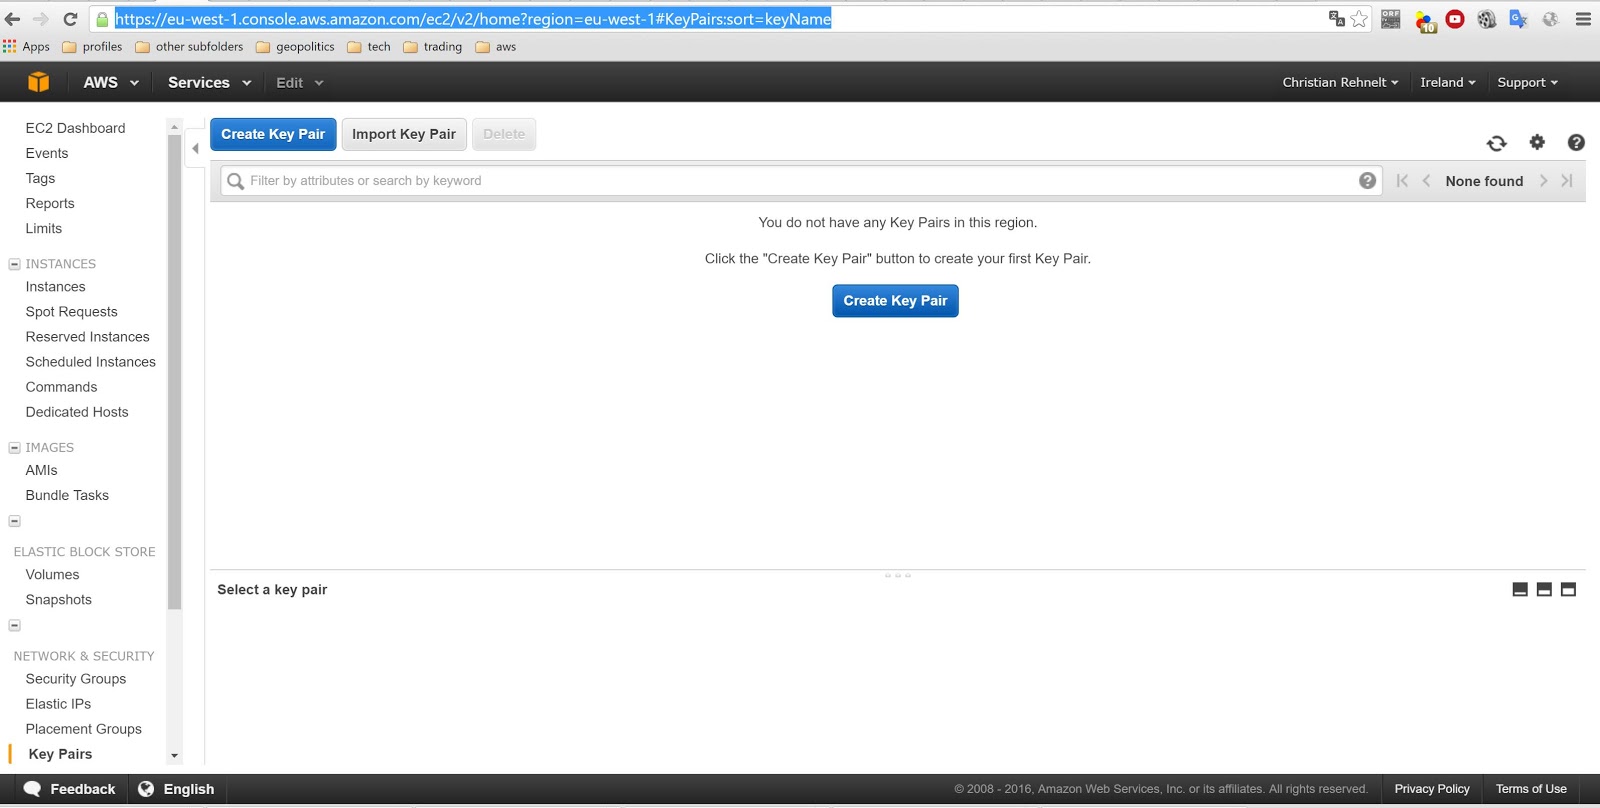Screen dimensions: 1600x808
Task: Collapse the NETWORK & SECURITY section
Action: pyautogui.click(x=14, y=626)
